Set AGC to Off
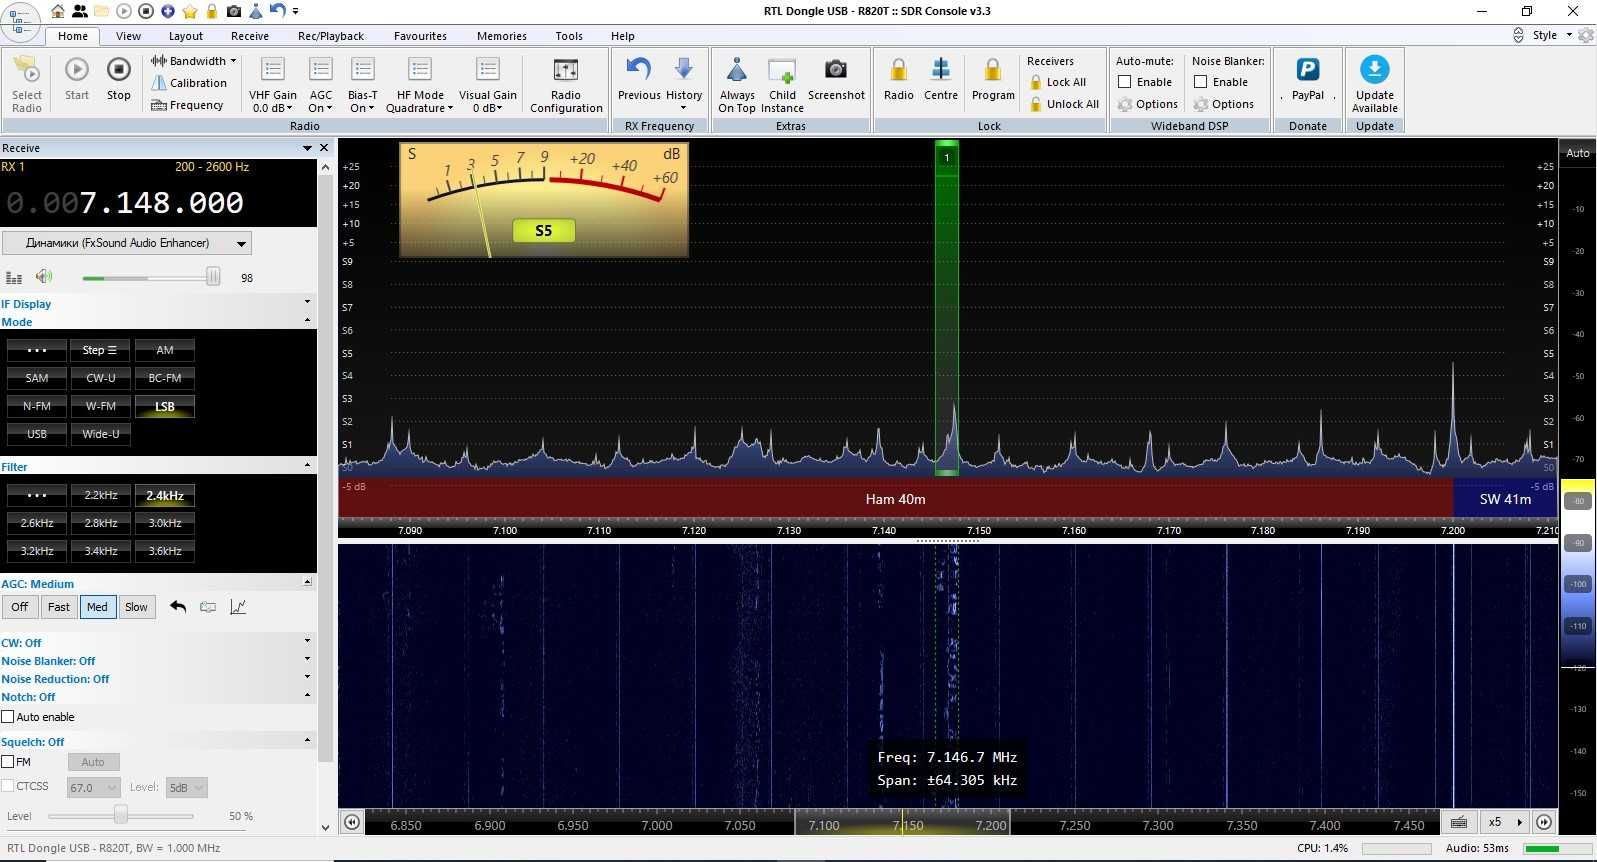The image size is (1597, 862). click(x=20, y=607)
